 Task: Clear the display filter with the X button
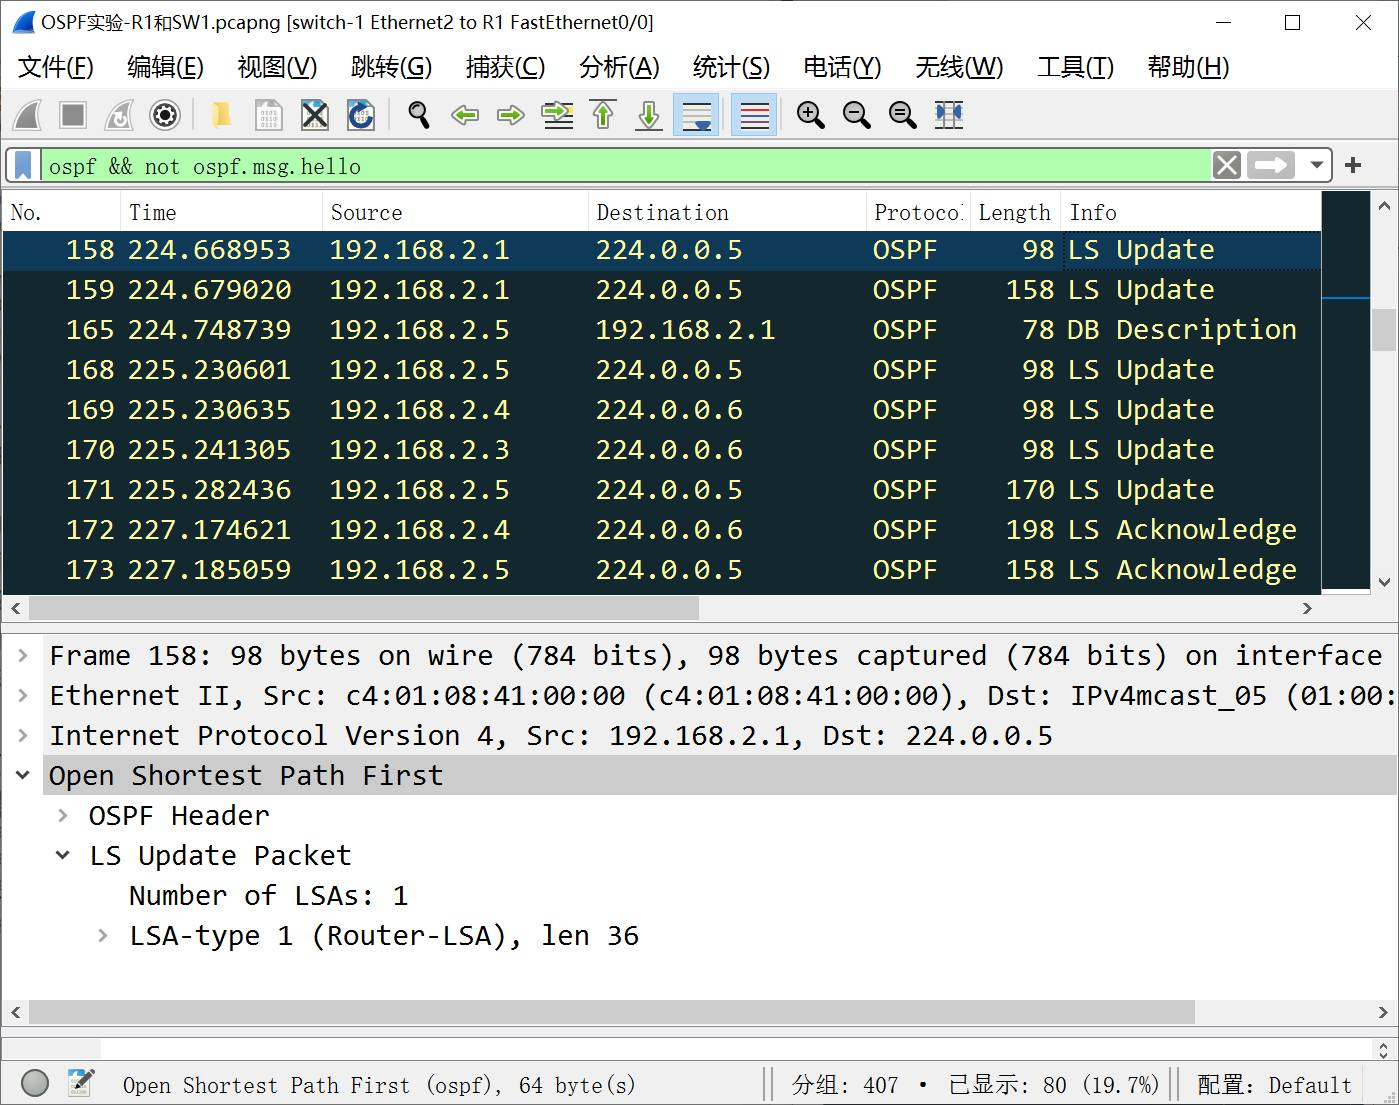coord(1227,165)
